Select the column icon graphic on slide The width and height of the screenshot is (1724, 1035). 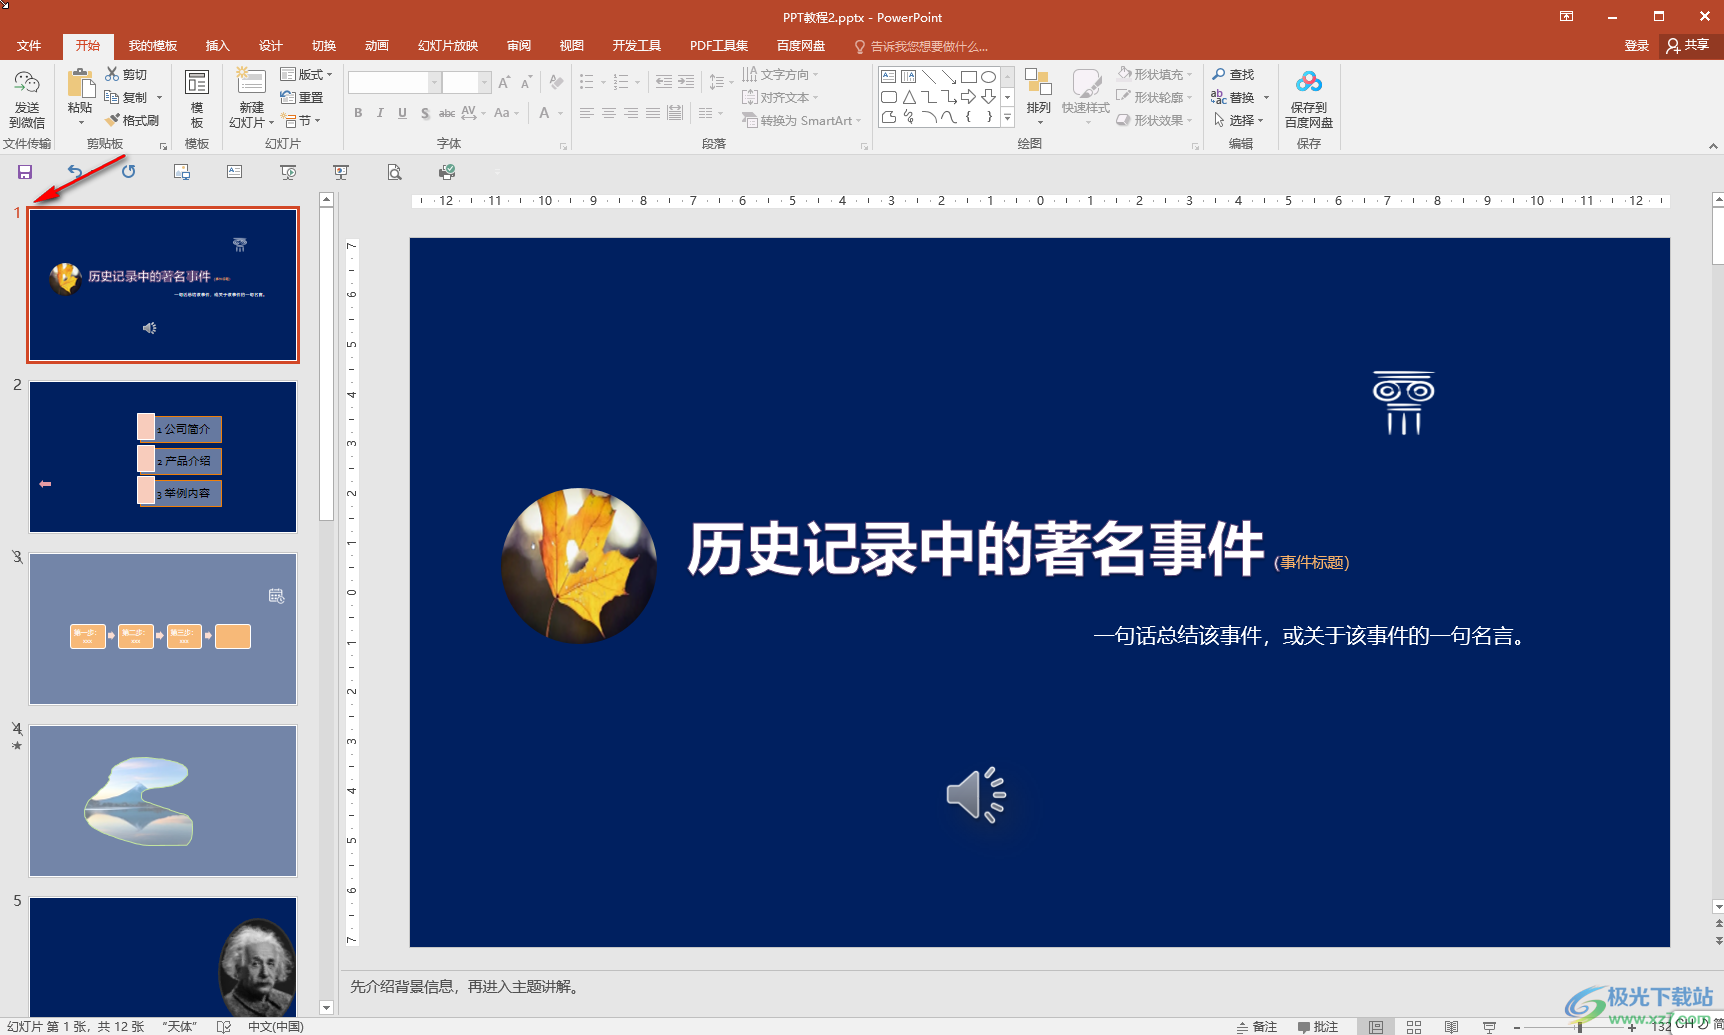[1404, 402]
